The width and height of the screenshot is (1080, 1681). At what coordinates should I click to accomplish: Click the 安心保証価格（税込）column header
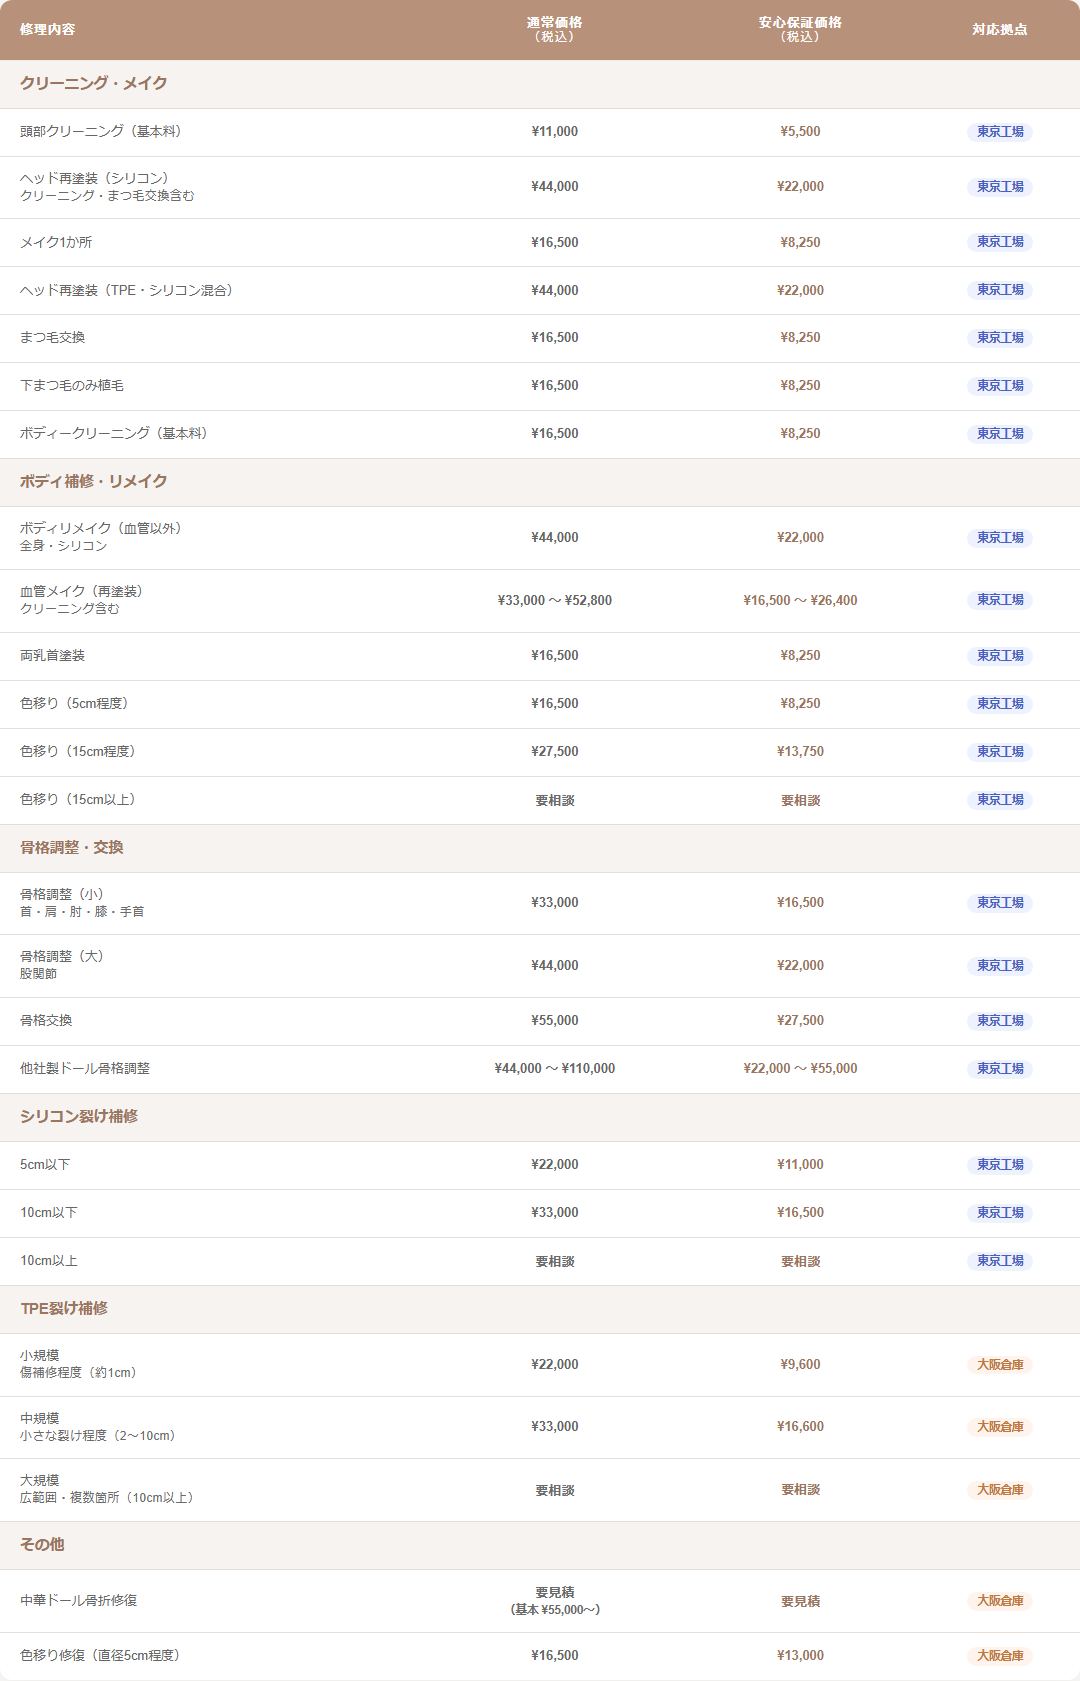(800, 30)
